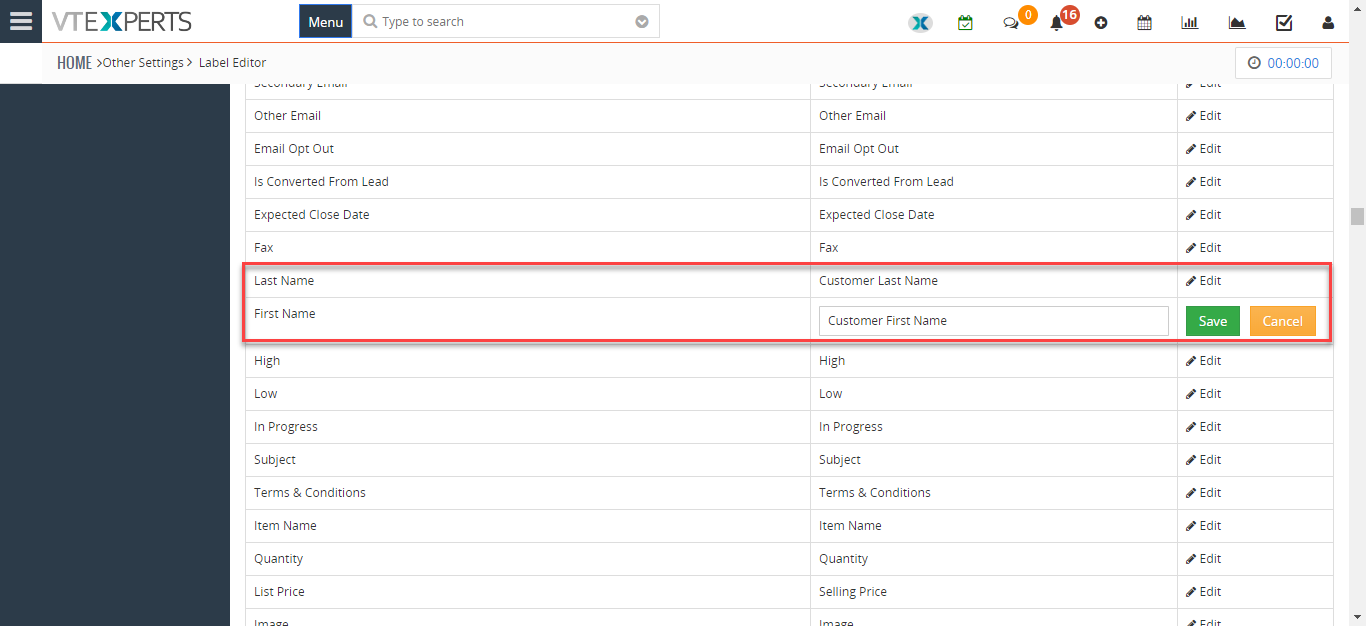Open the area chart dashboard icon
Viewport: 1366px width, 626px height.
click(1237, 22)
